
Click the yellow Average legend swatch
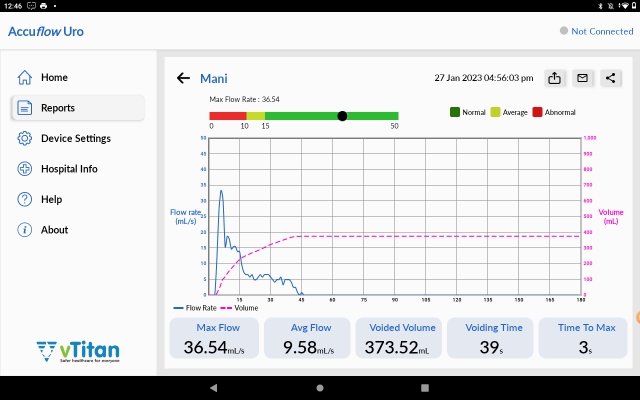pos(495,112)
